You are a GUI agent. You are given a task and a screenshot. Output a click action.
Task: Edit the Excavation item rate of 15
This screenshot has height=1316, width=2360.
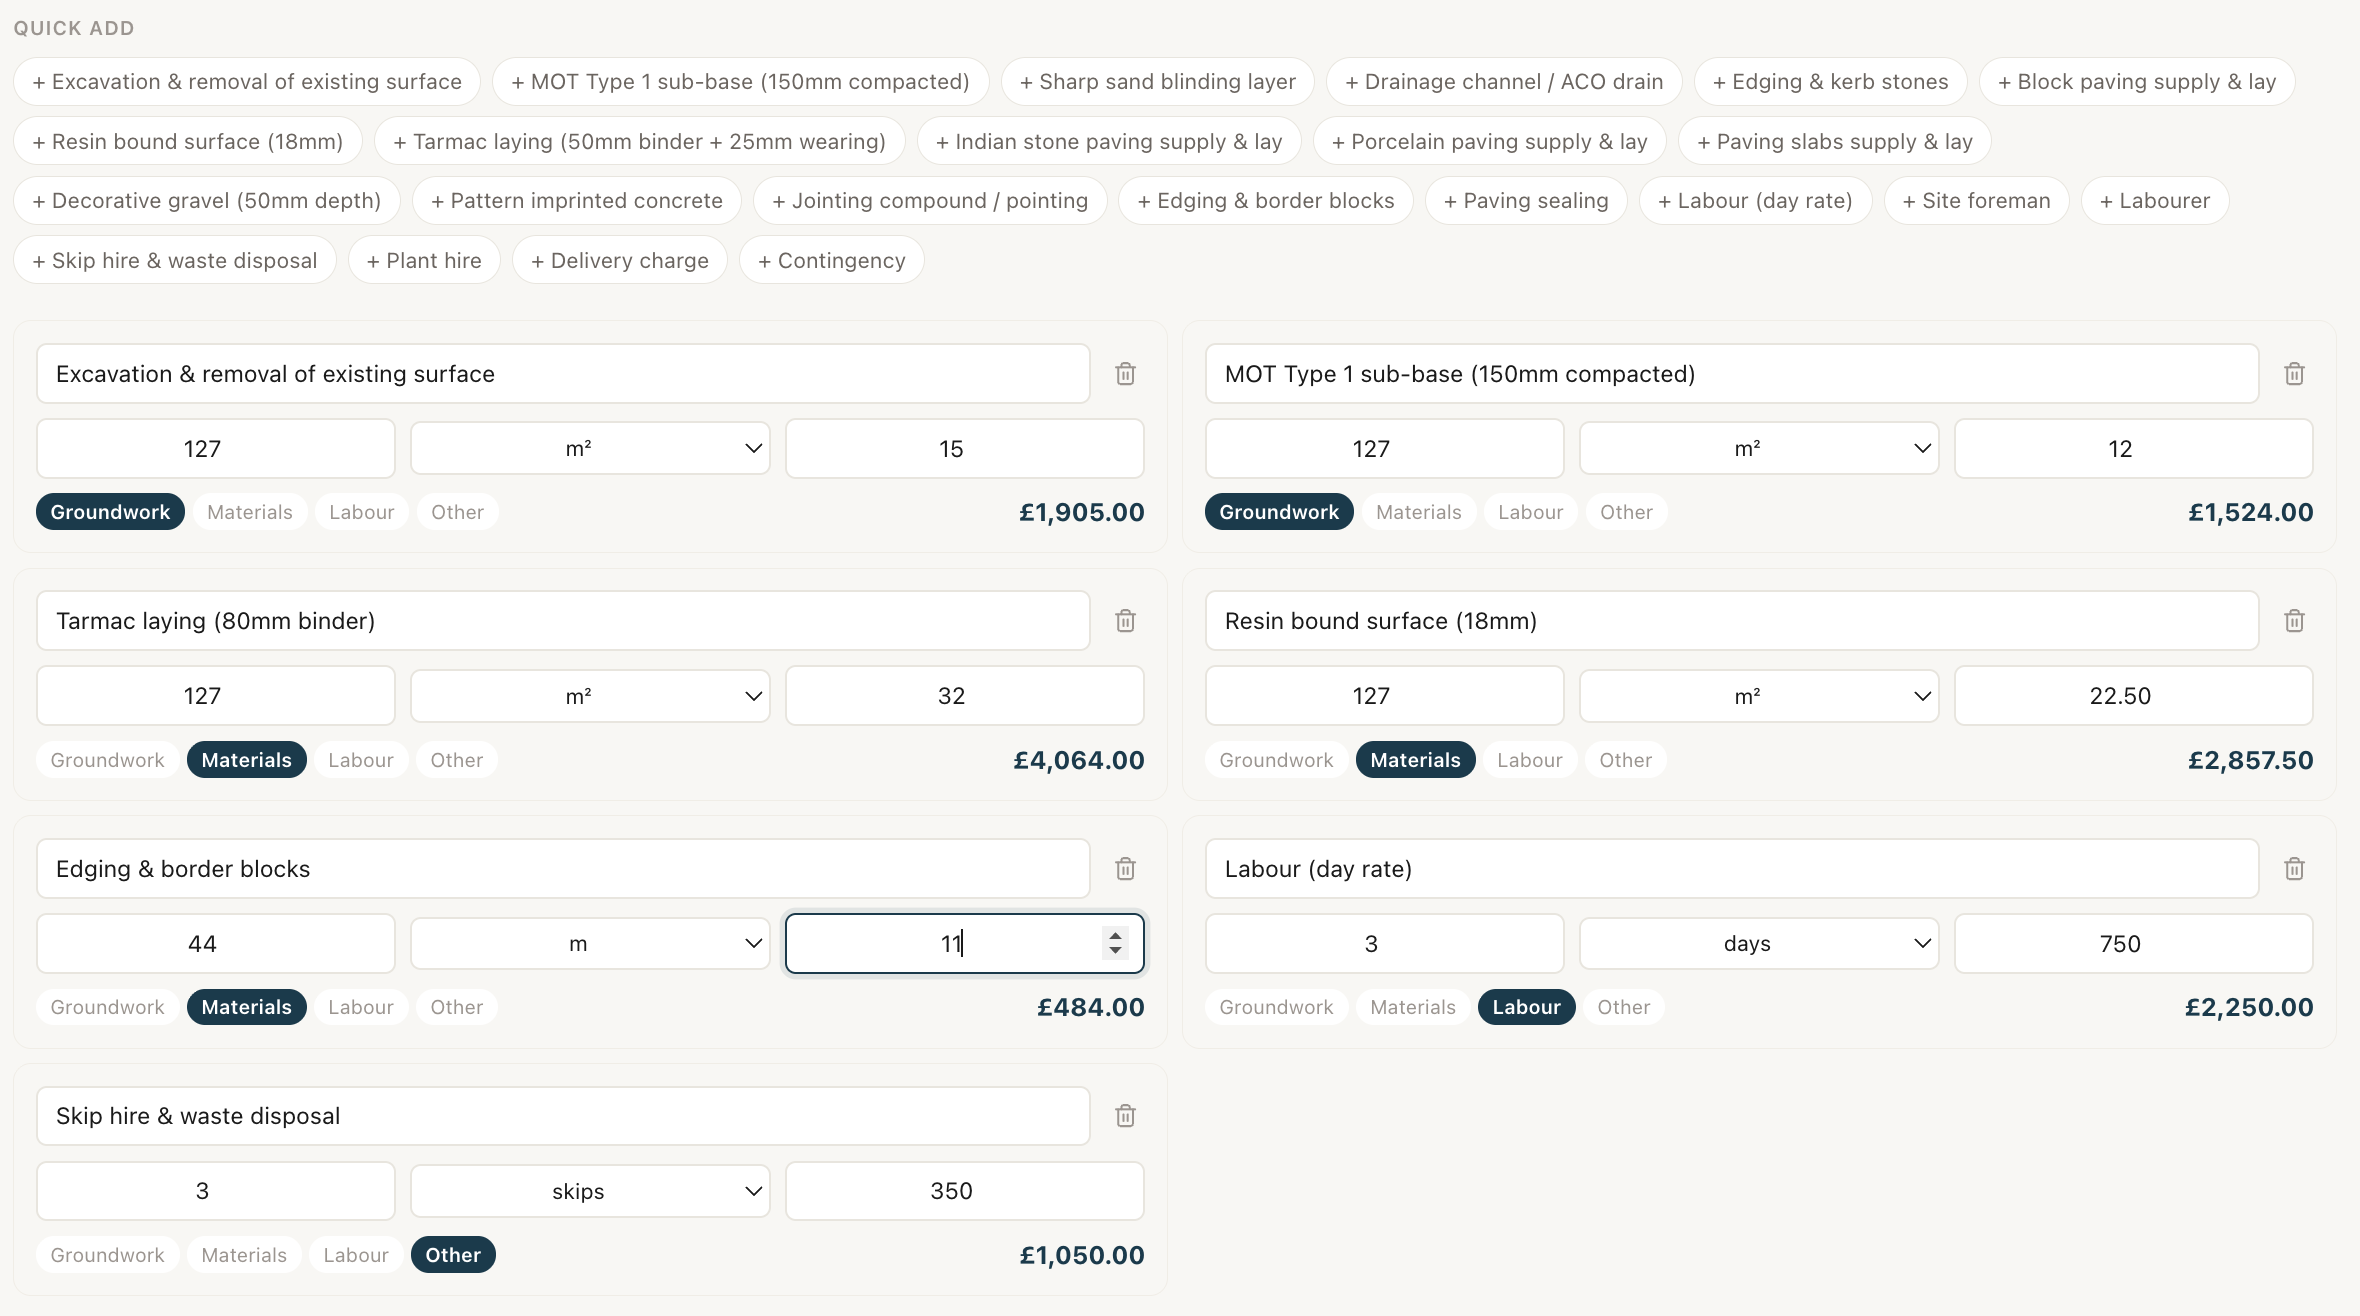click(964, 449)
